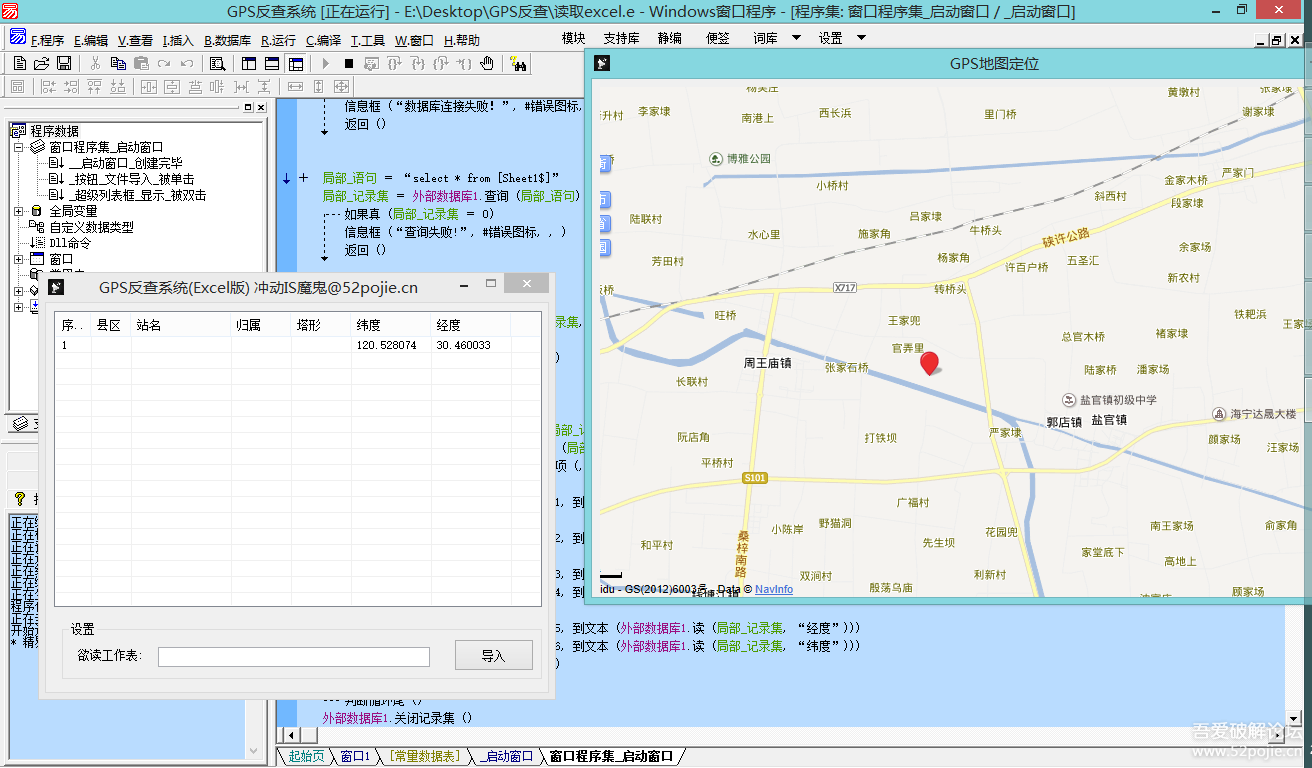Select the Dll命令 tree item
This screenshot has height=768, width=1312.
click(70, 243)
